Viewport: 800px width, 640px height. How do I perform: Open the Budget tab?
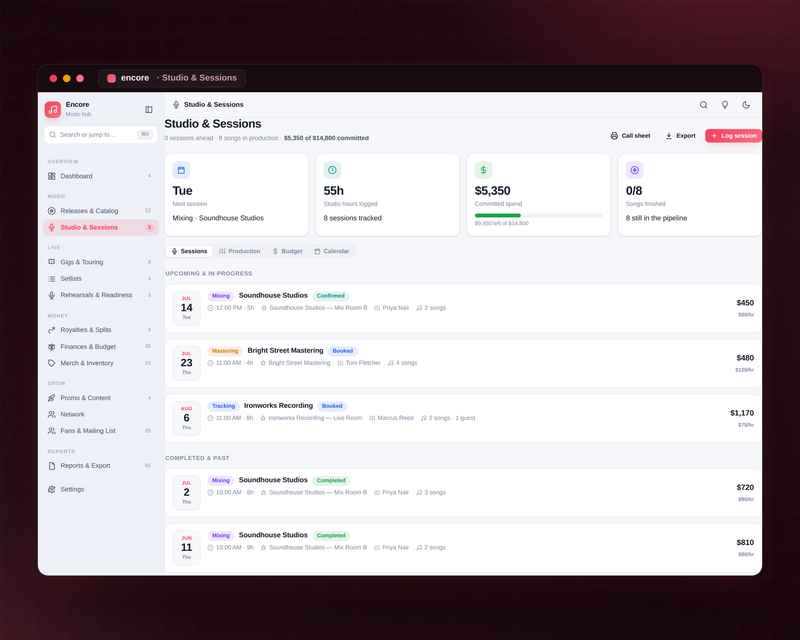point(287,251)
